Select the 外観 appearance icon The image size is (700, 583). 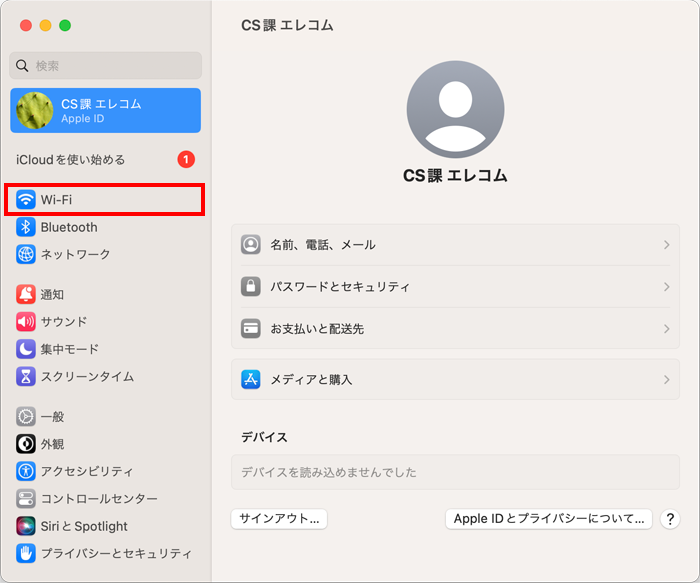(x=26, y=444)
